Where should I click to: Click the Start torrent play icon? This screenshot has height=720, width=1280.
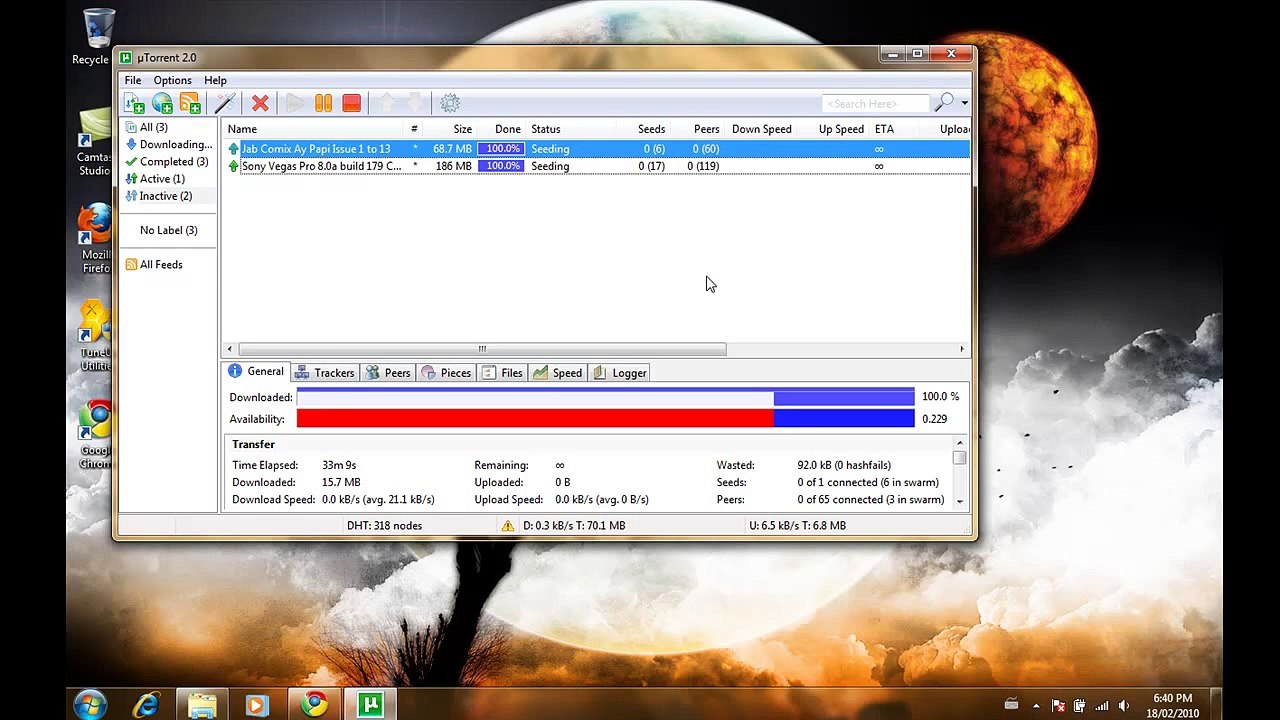click(295, 103)
